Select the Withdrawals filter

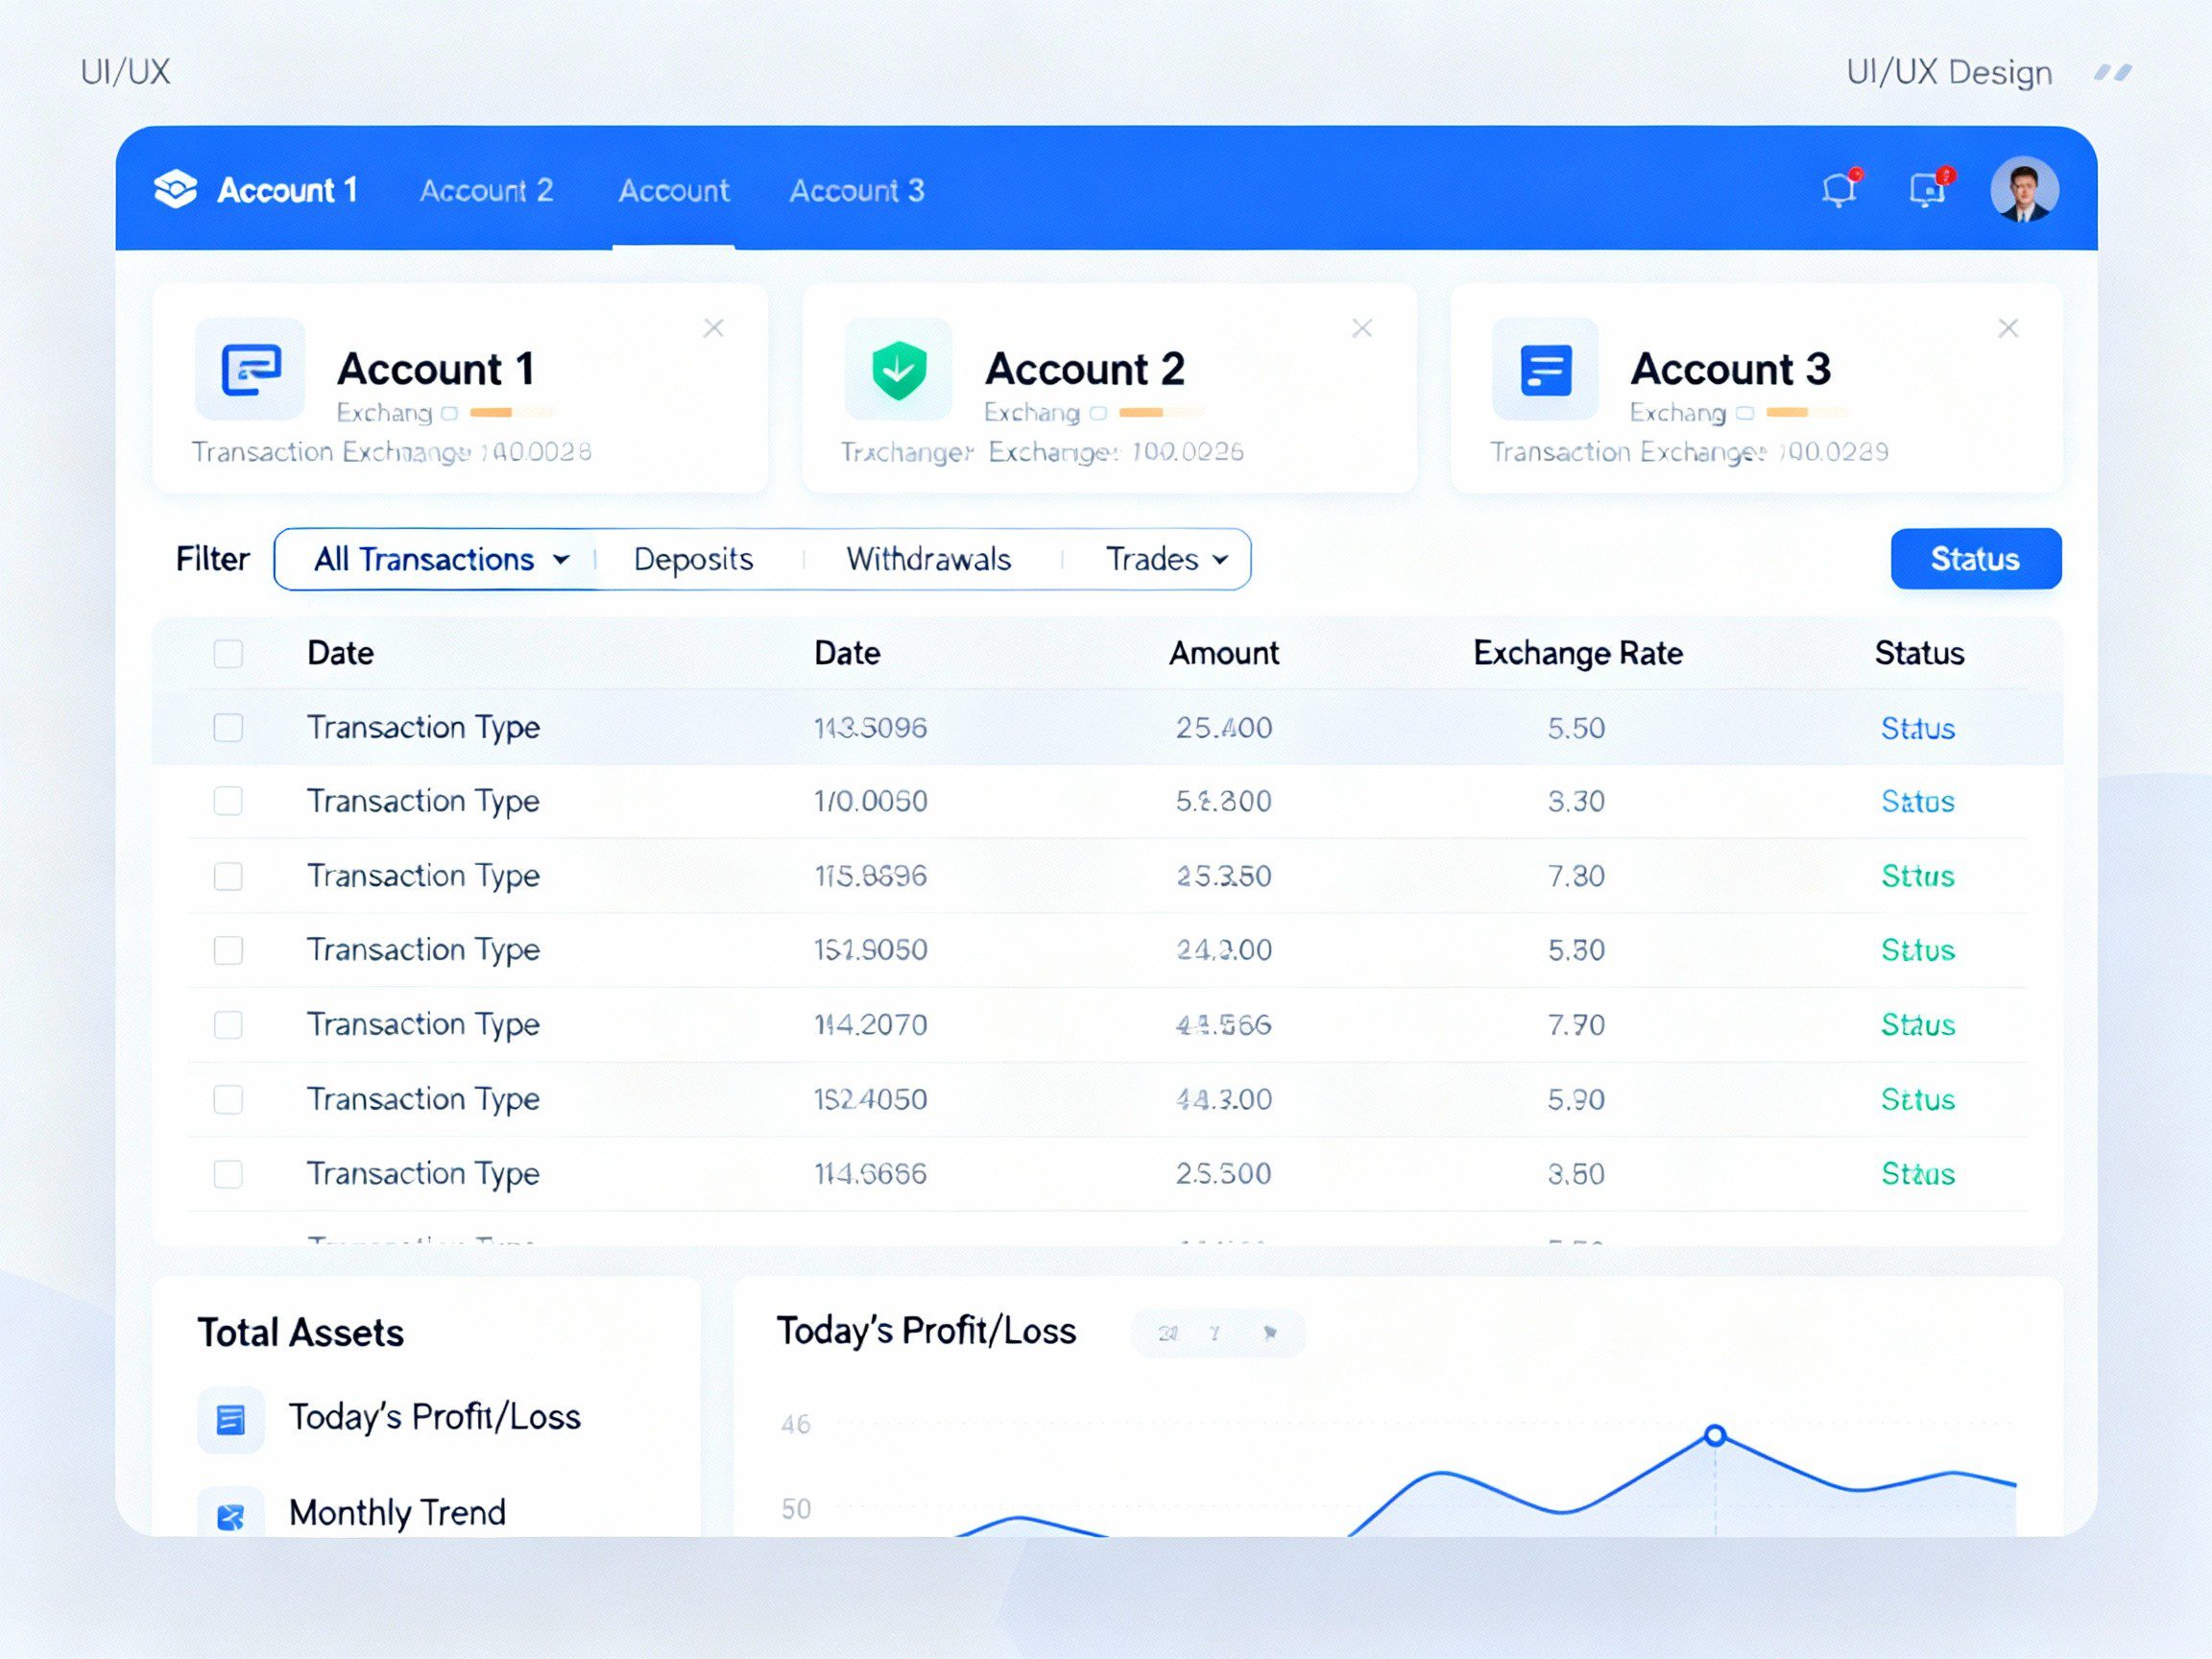click(928, 559)
